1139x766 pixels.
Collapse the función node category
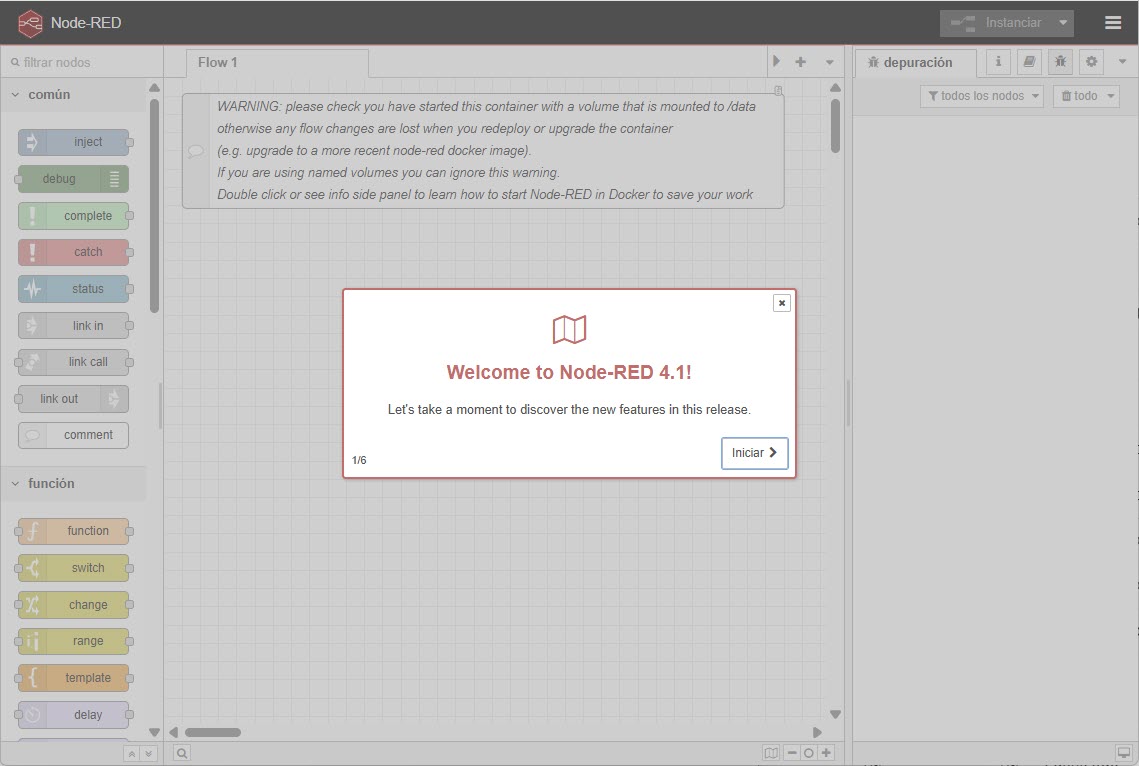[x=46, y=483]
